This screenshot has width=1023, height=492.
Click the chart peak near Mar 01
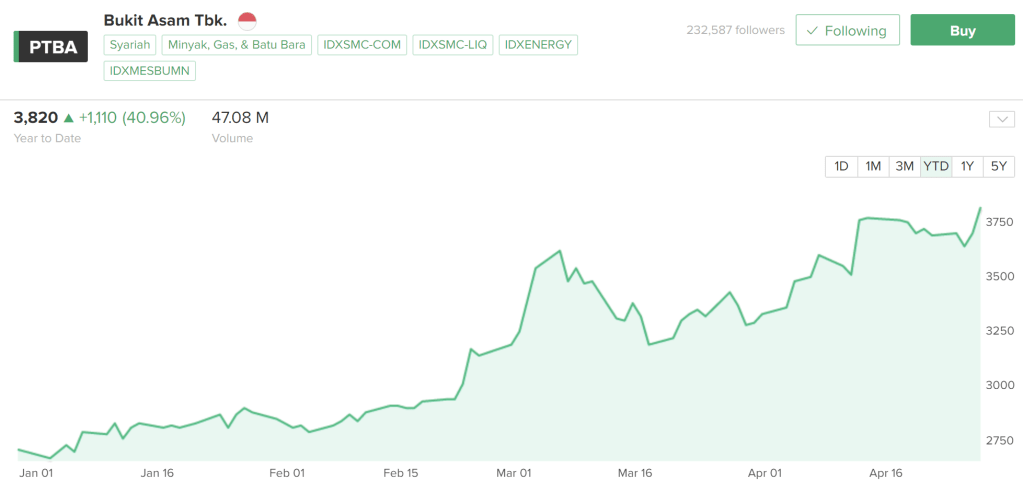click(x=559, y=251)
